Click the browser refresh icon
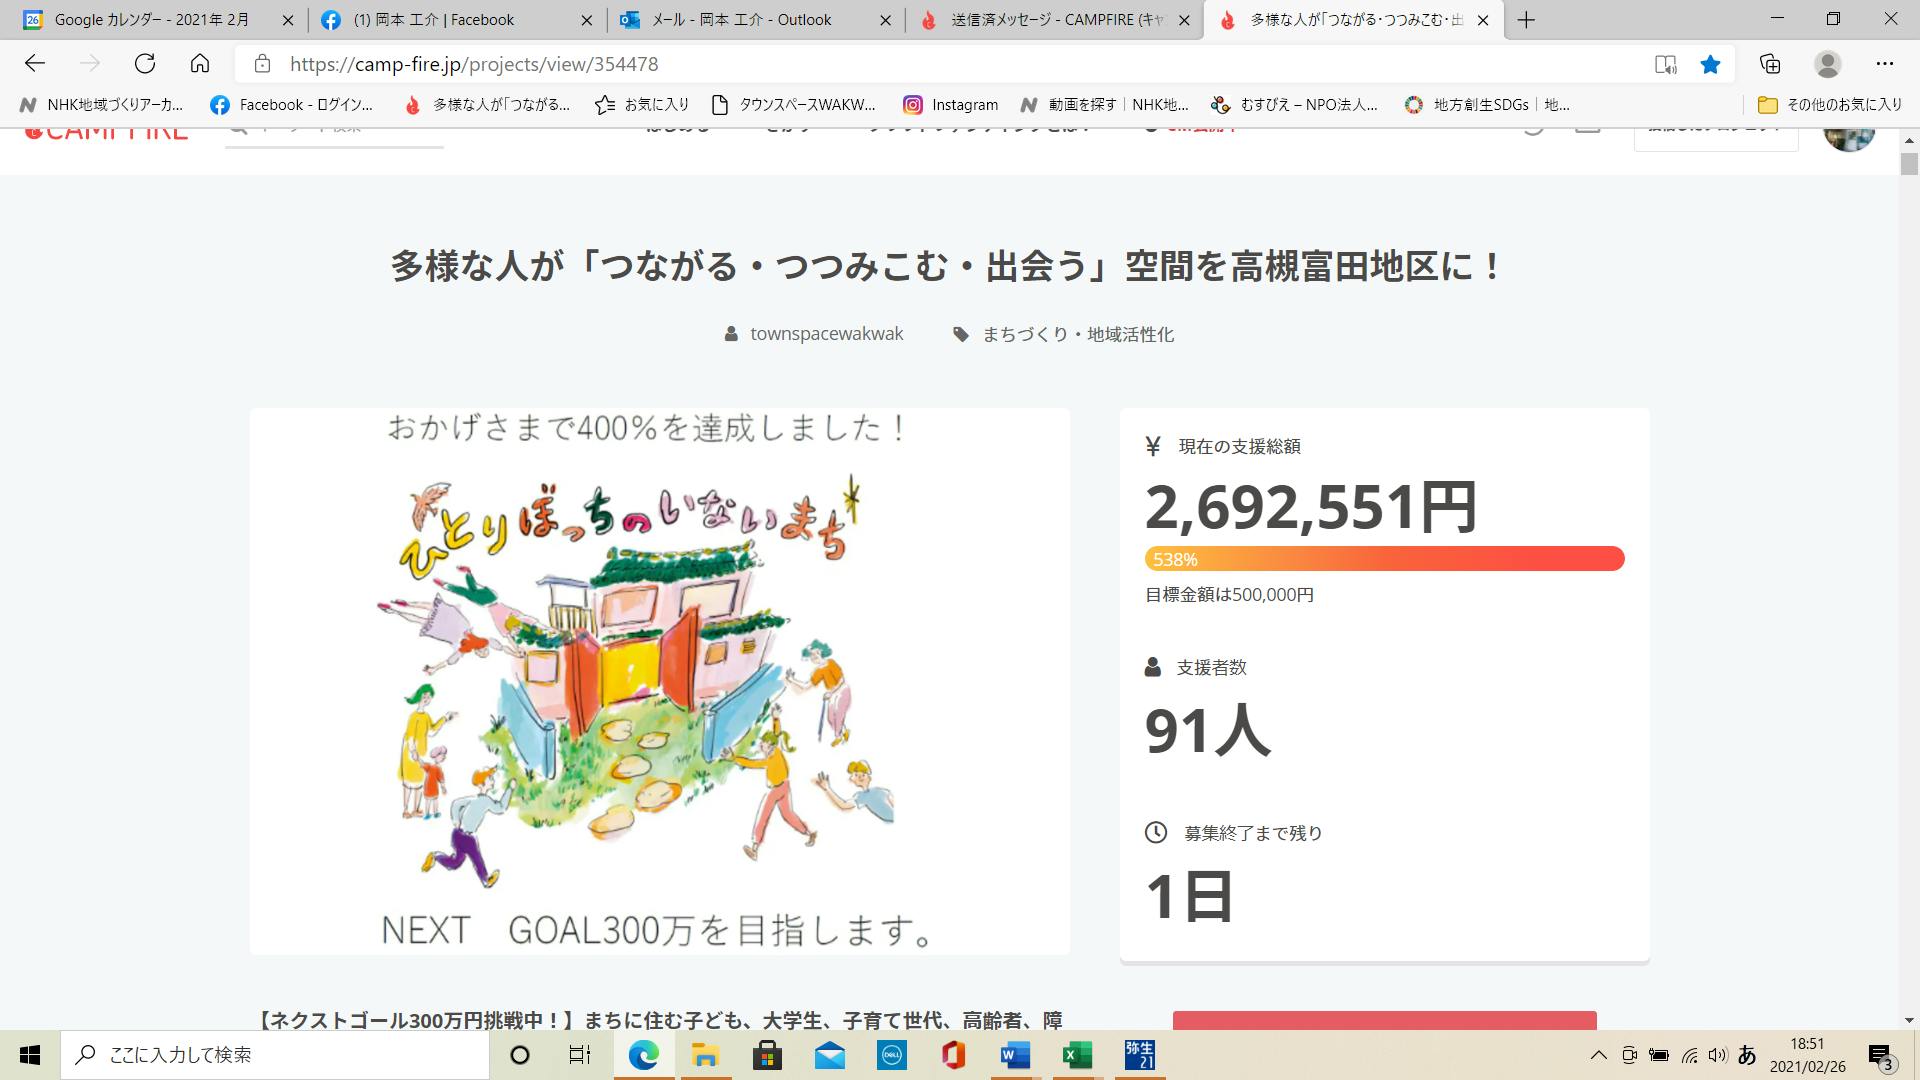The width and height of the screenshot is (1920, 1080). click(x=145, y=64)
